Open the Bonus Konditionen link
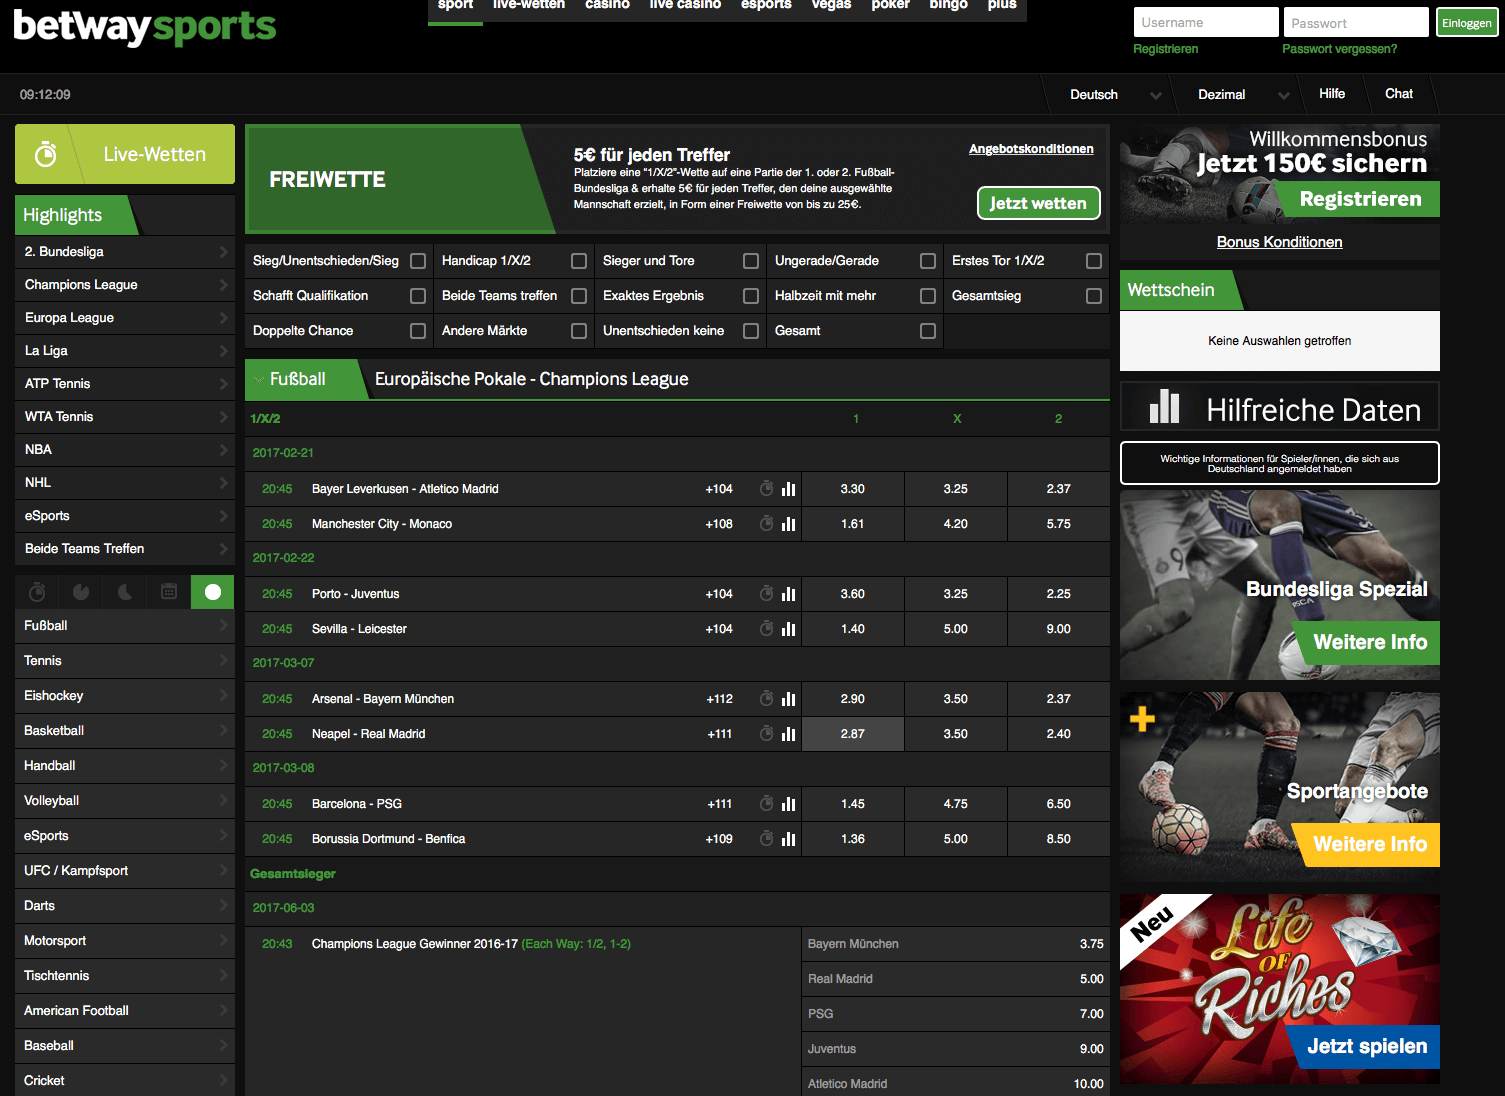1505x1096 pixels. (1279, 242)
